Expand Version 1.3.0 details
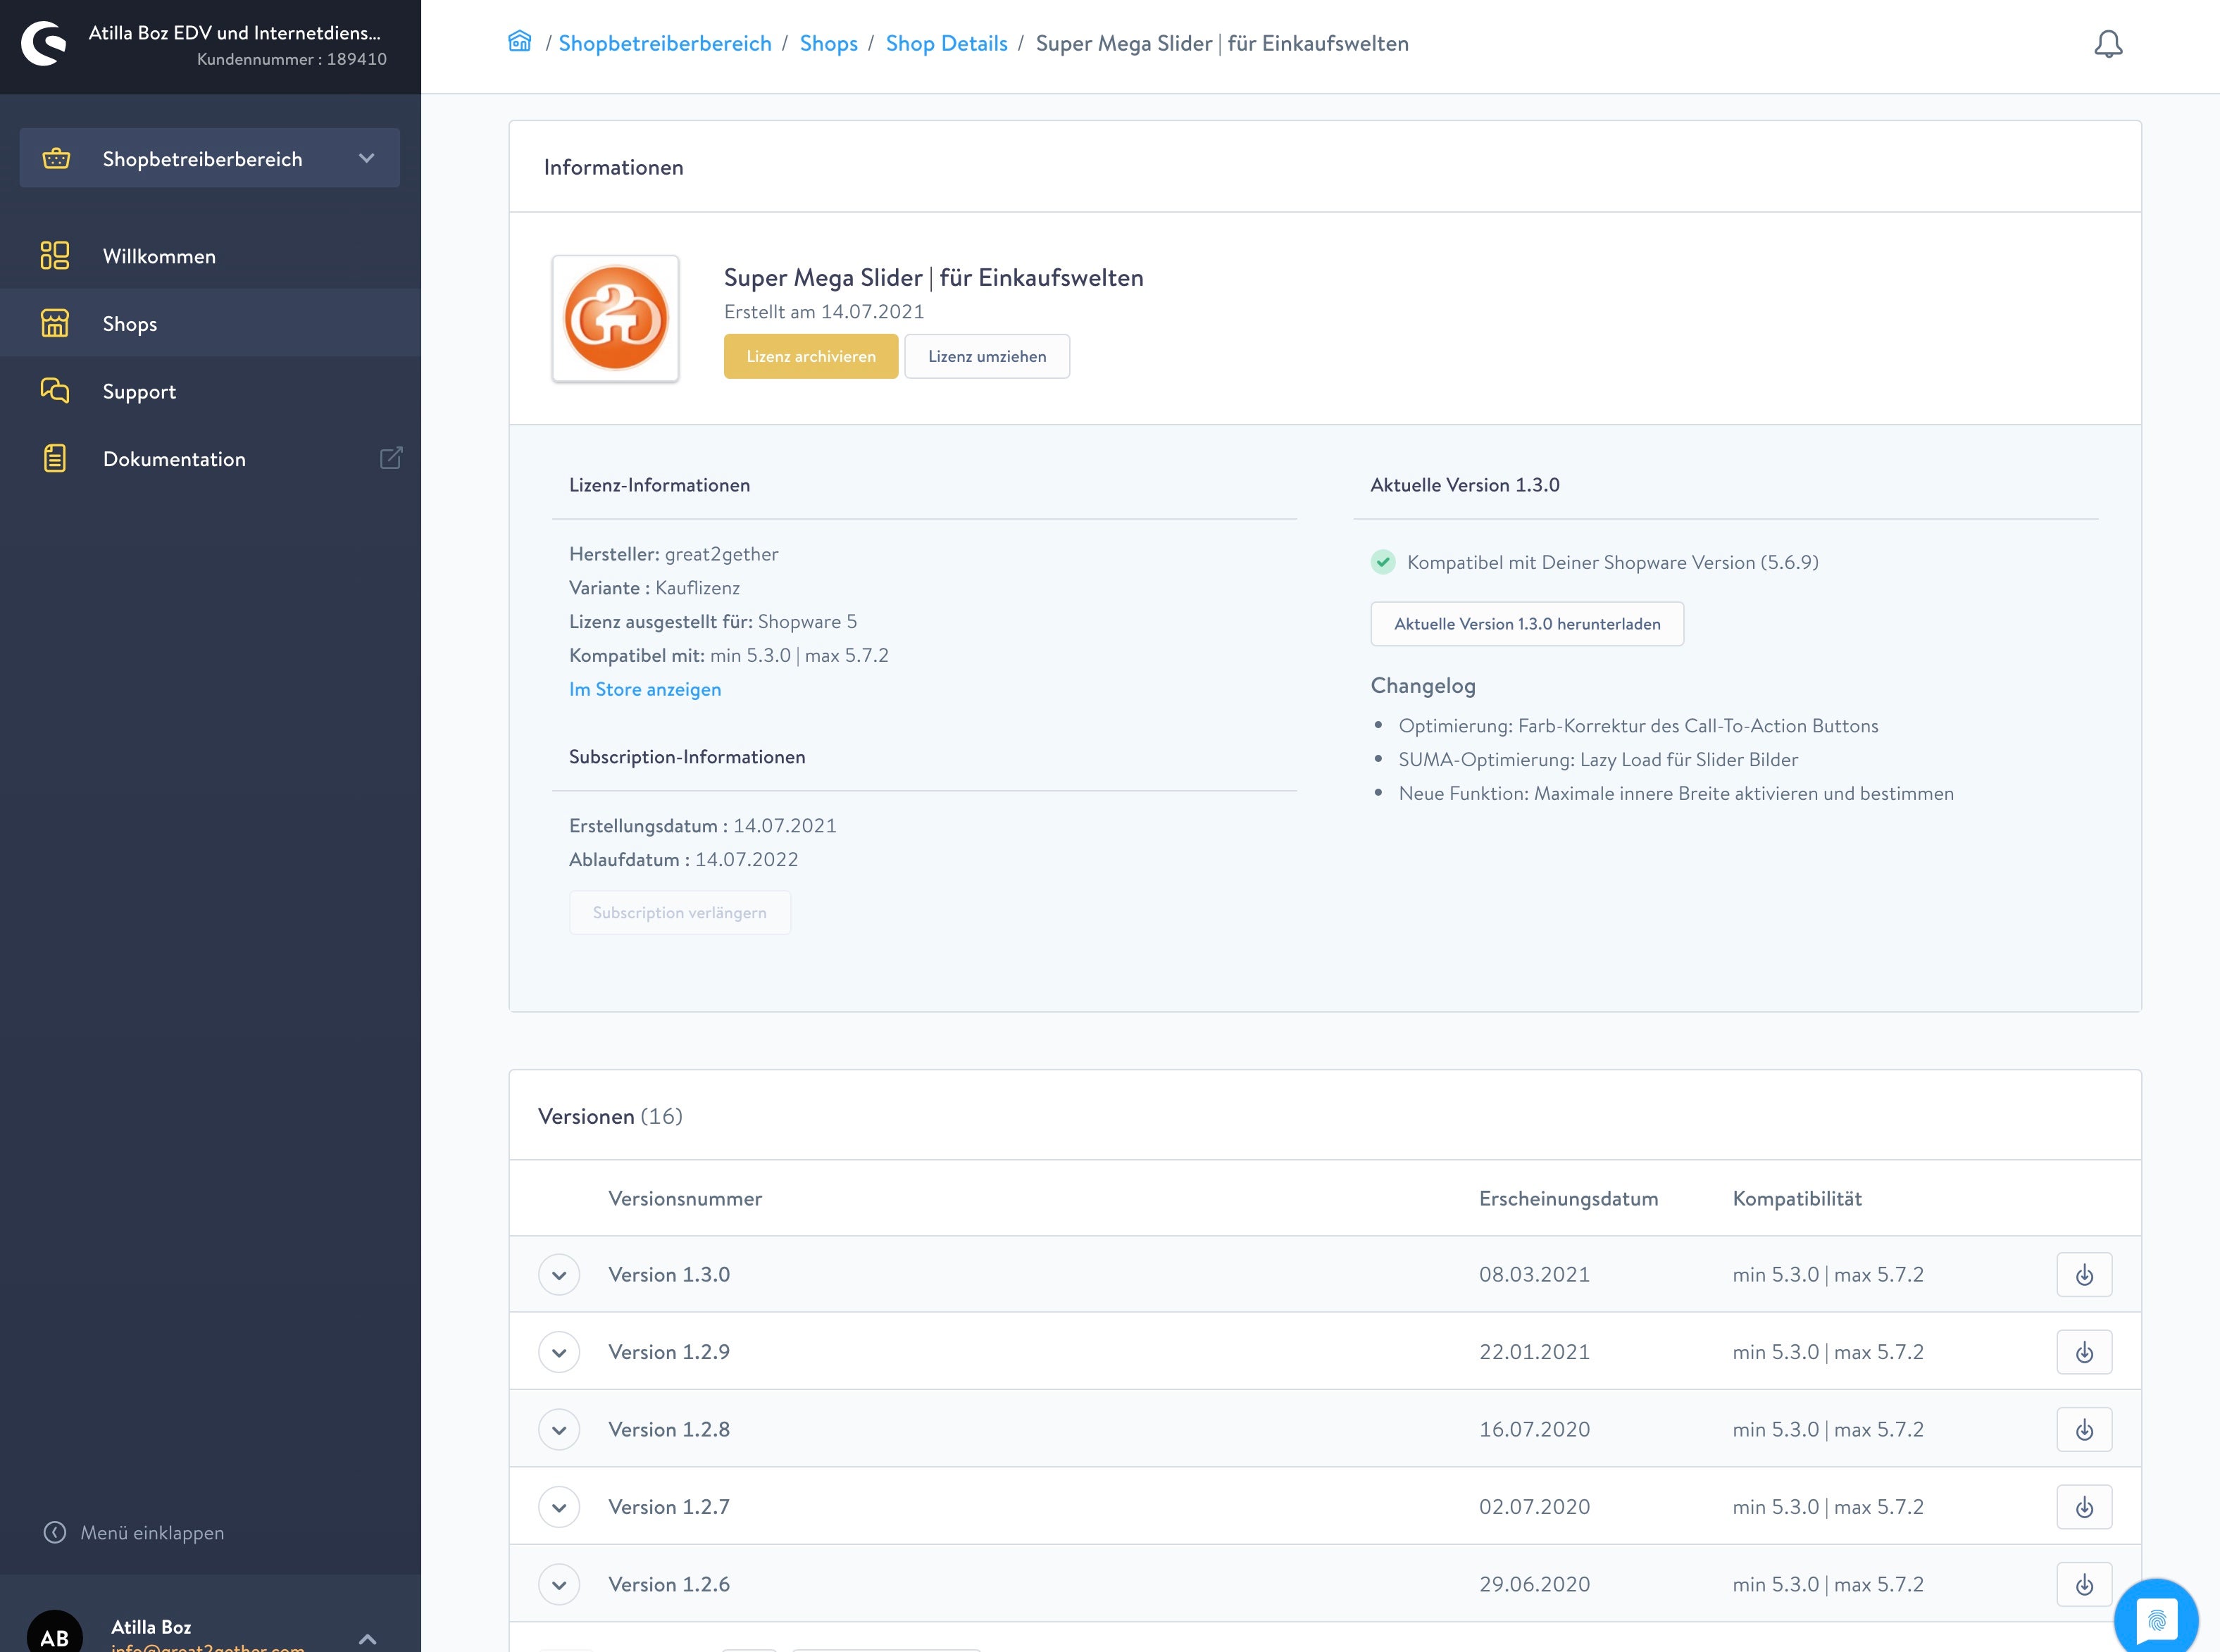2220x1652 pixels. coord(559,1275)
